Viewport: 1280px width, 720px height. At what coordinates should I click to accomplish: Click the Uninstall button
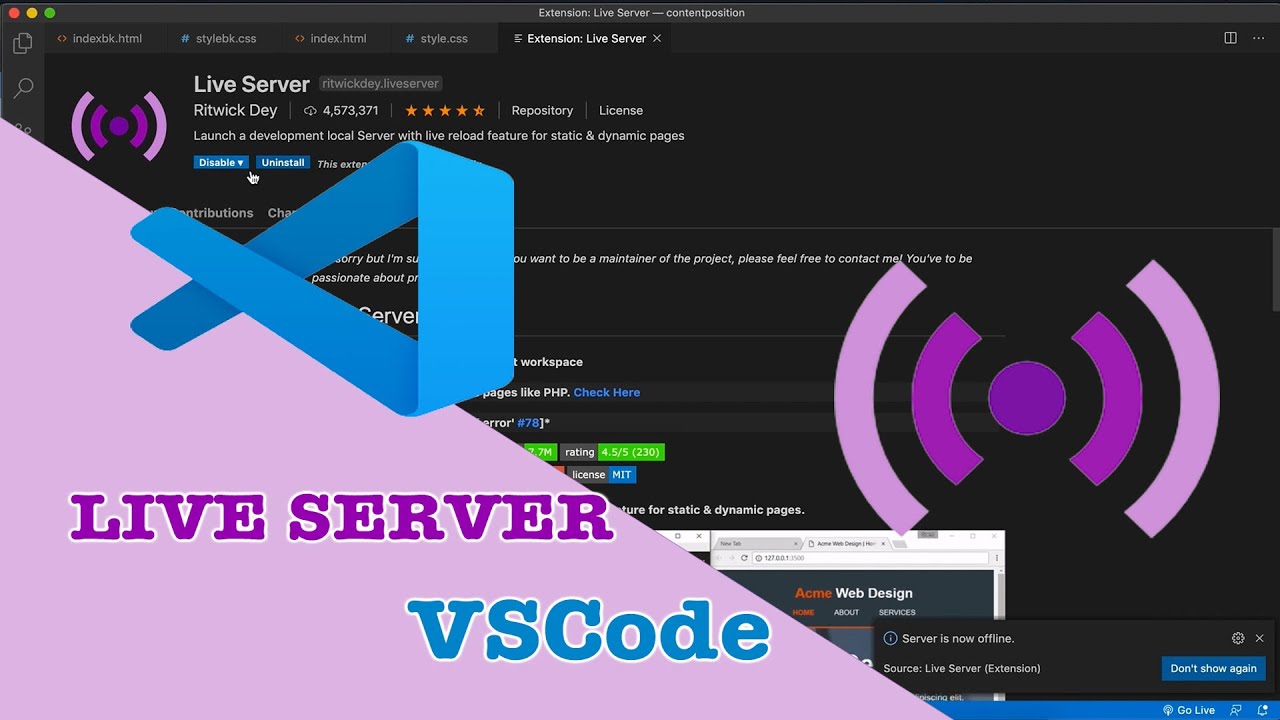(x=283, y=163)
